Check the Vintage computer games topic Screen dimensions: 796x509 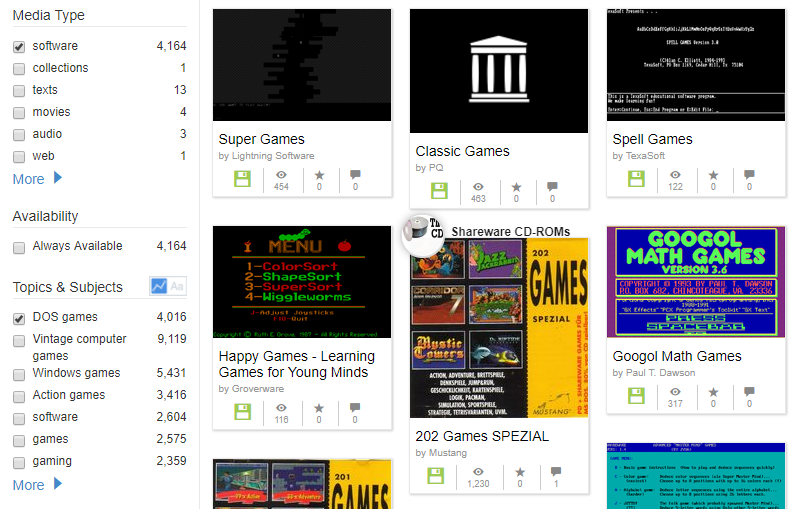(x=19, y=341)
